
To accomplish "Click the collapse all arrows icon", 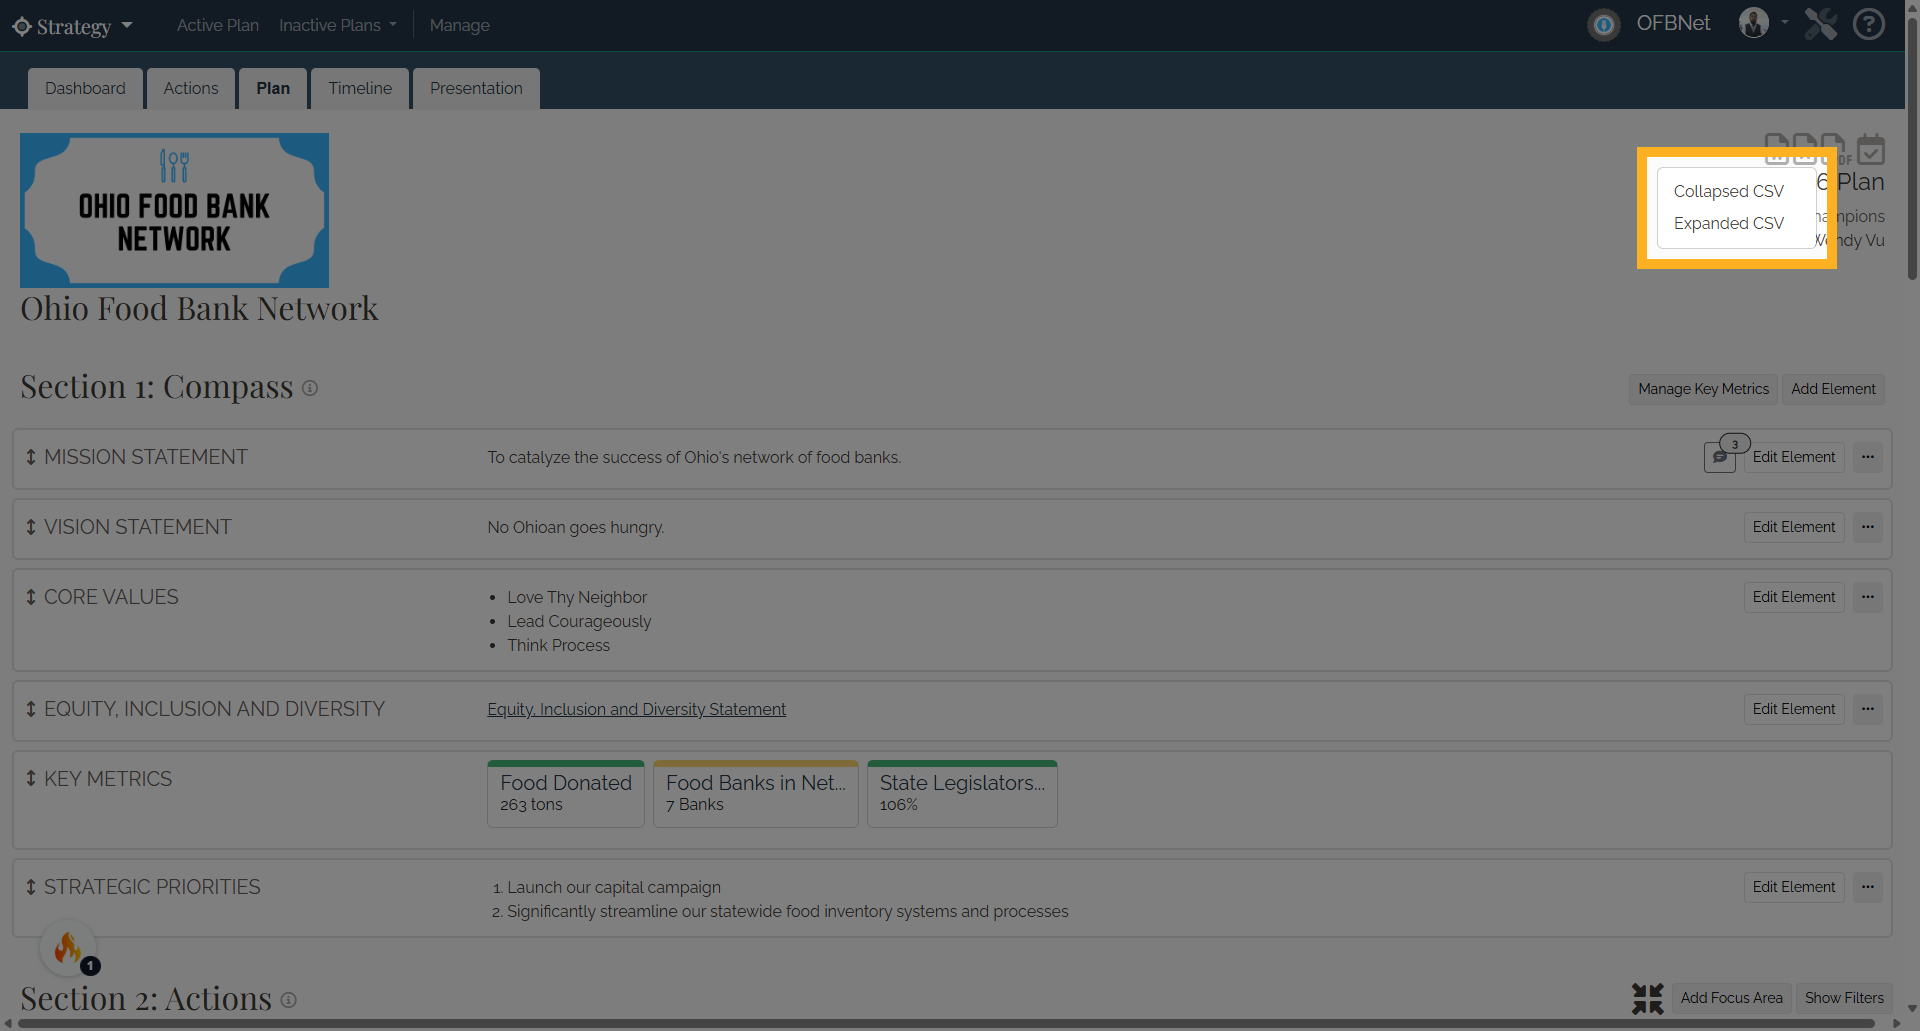I will click(1648, 998).
